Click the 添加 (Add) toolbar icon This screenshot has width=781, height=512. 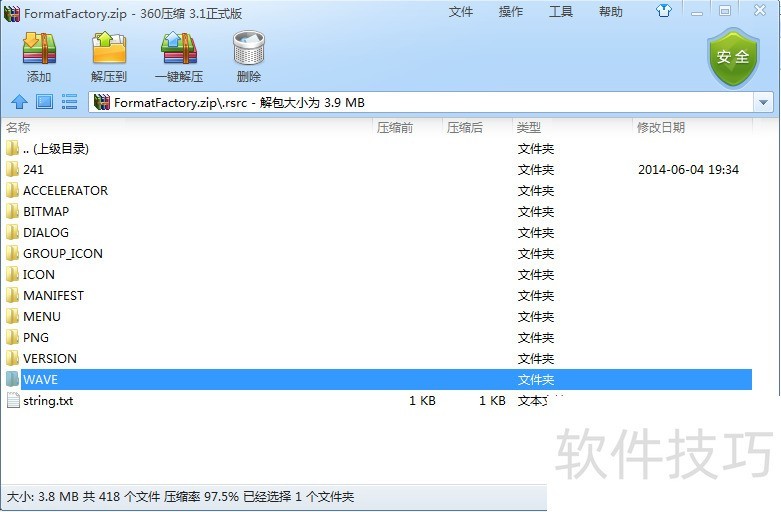click(39, 48)
